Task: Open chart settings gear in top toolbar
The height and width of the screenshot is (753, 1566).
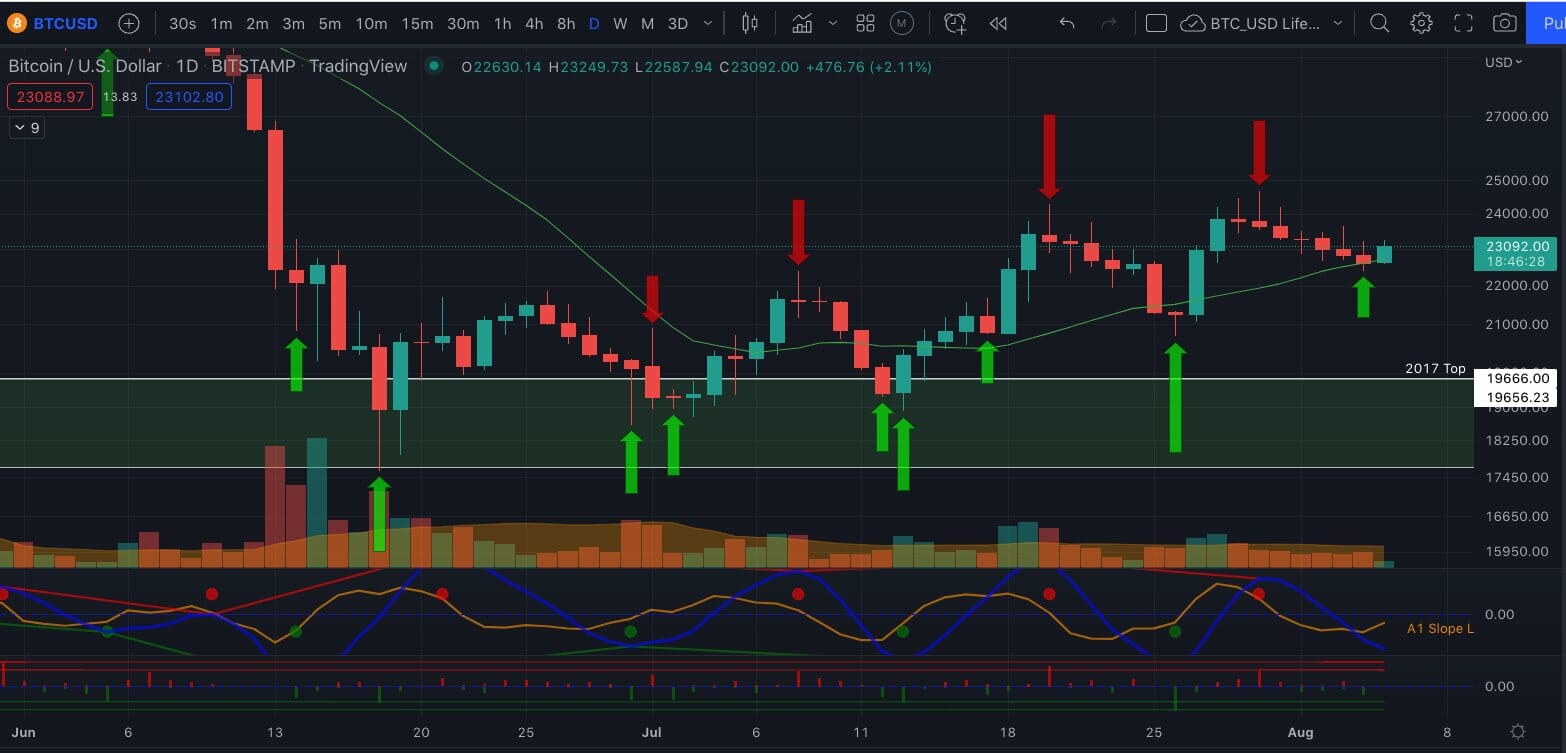Action: click(x=1421, y=23)
